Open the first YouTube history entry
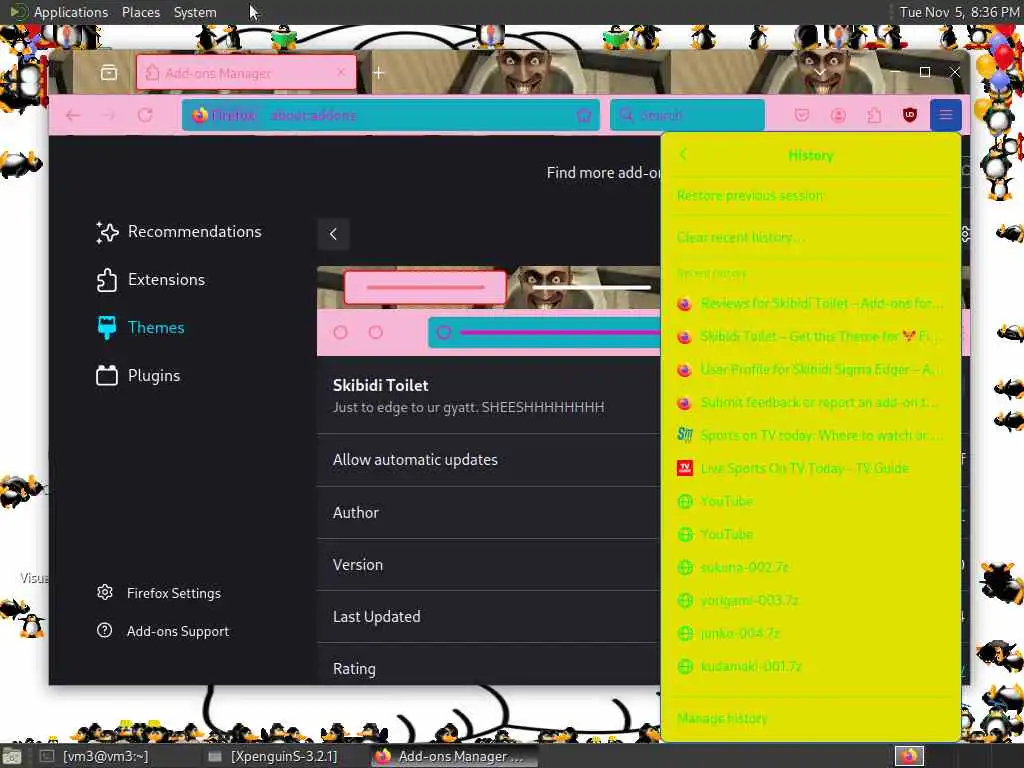1024x768 pixels. (x=810, y=502)
